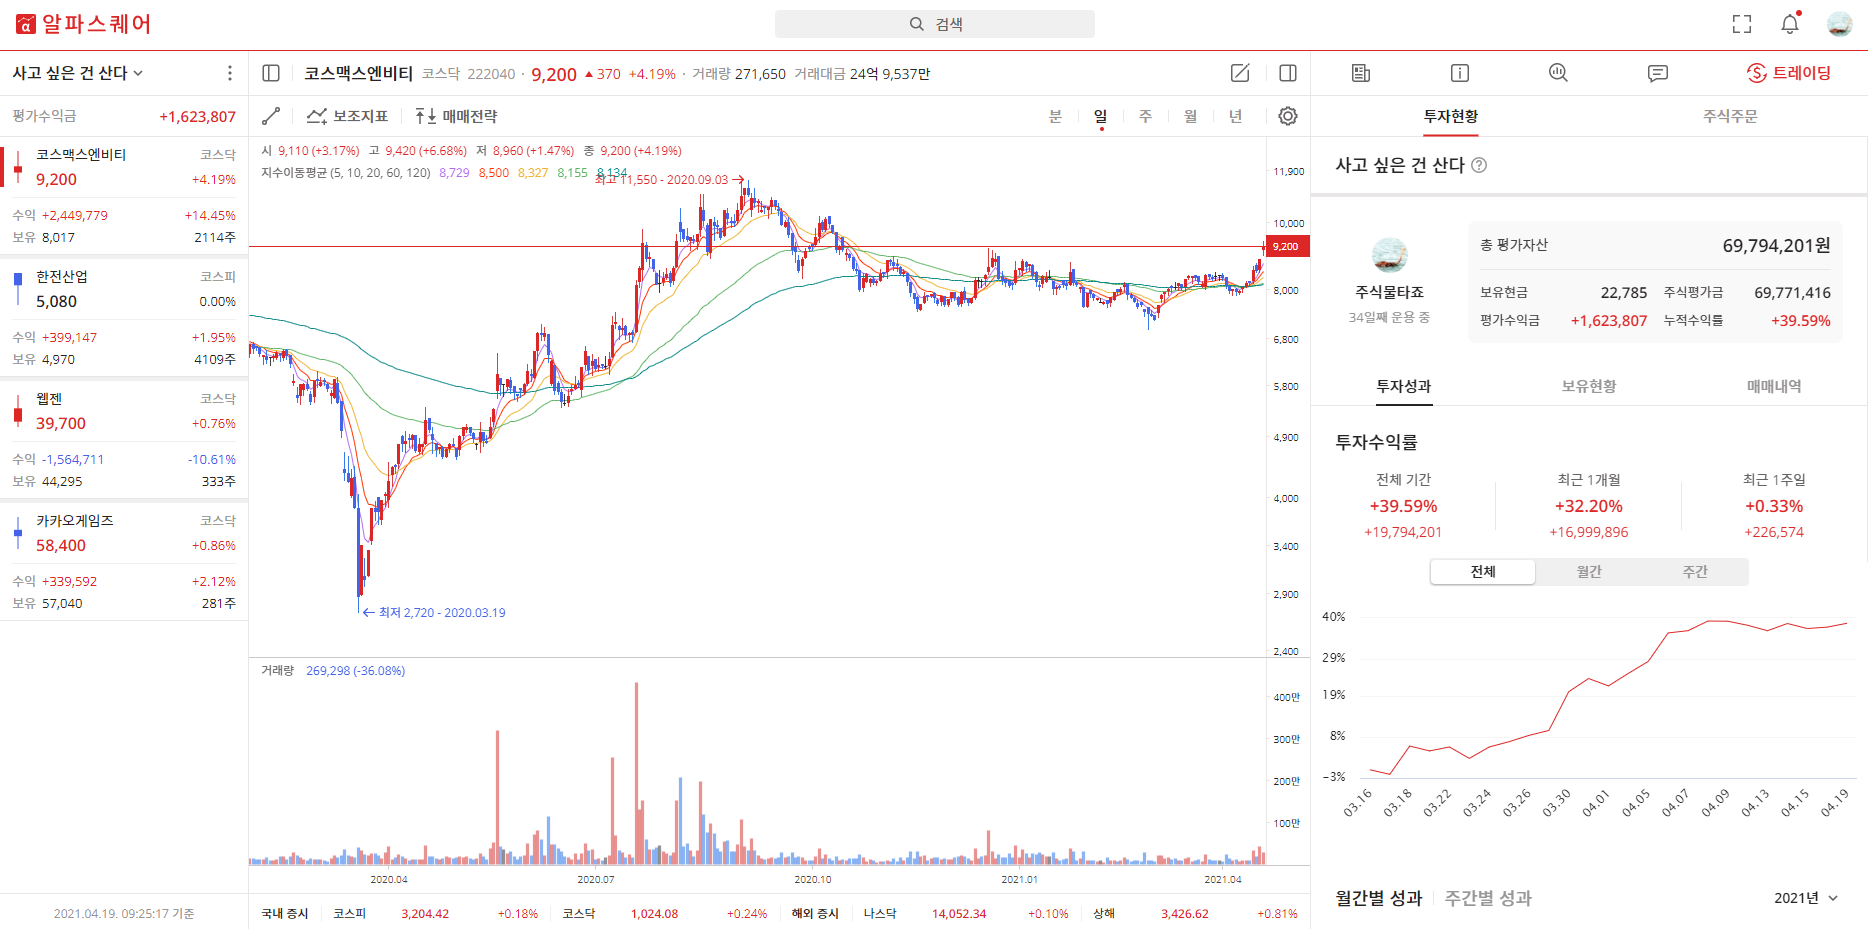1868x929 pixels.
Task: Show 월간 performance graph range
Action: (1589, 572)
